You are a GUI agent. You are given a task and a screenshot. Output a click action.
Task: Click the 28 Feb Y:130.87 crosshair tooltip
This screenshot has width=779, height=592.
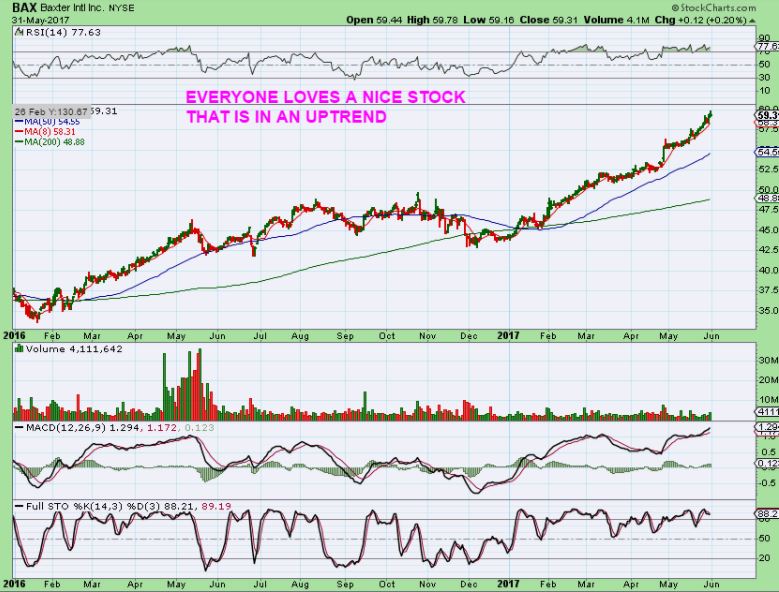point(51,112)
